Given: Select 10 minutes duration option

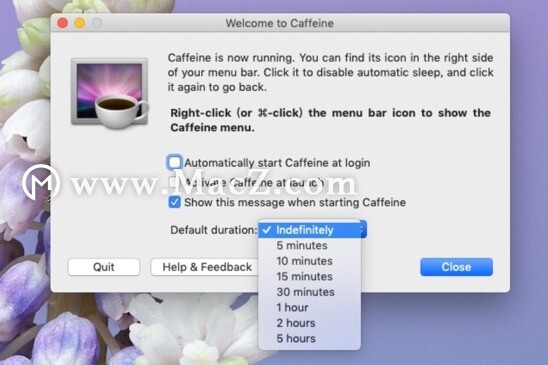Looking at the screenshot, I should pyautogui.click(x=309, y=261).
